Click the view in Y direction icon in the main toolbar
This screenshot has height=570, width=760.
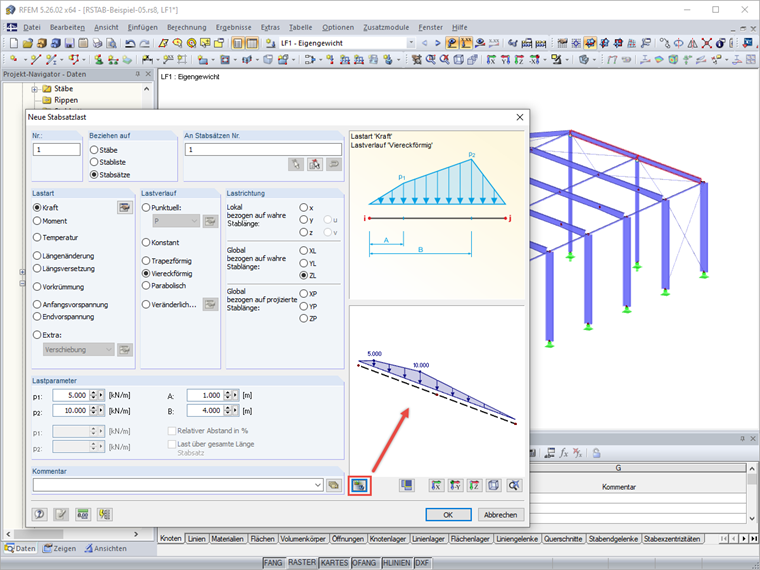tap(505, 60)
